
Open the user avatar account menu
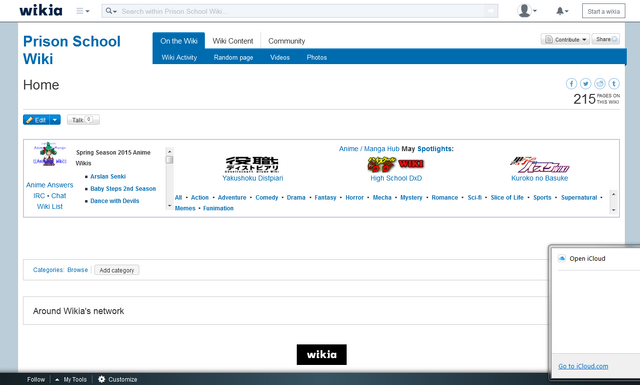(527, 11)
